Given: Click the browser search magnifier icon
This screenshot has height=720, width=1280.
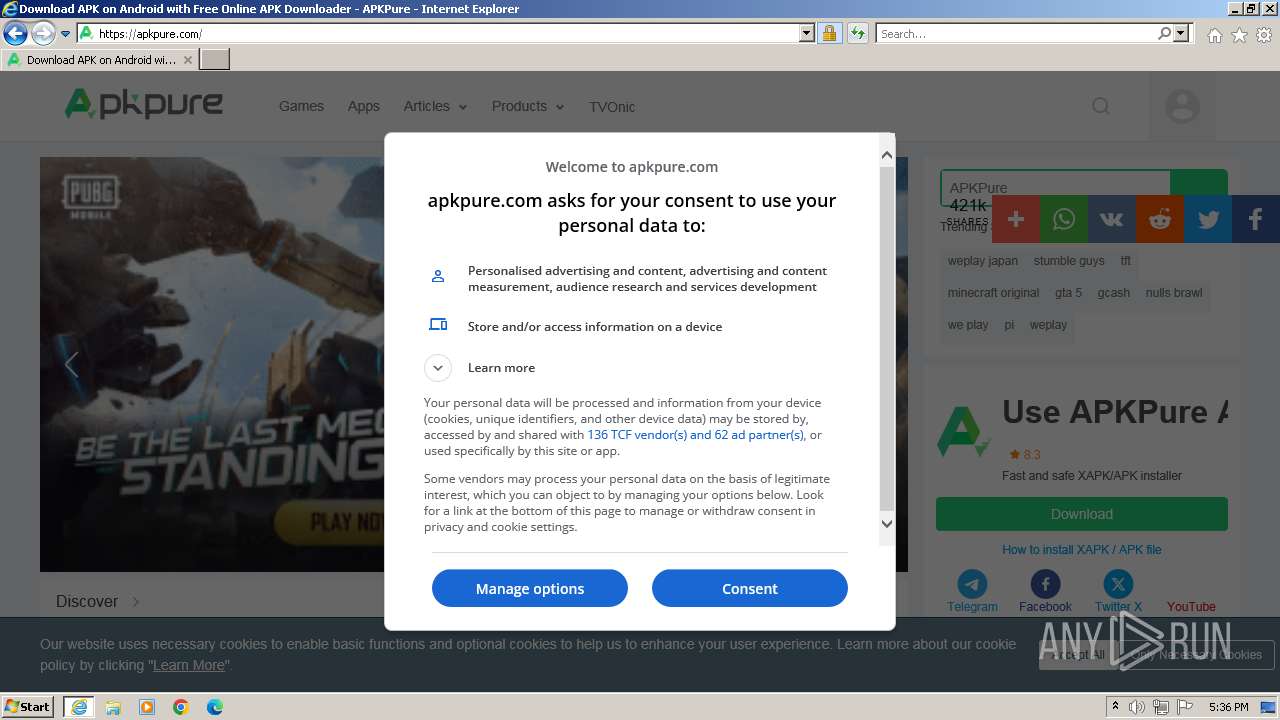Looking at the screenshot, I should pos(1164,34).
